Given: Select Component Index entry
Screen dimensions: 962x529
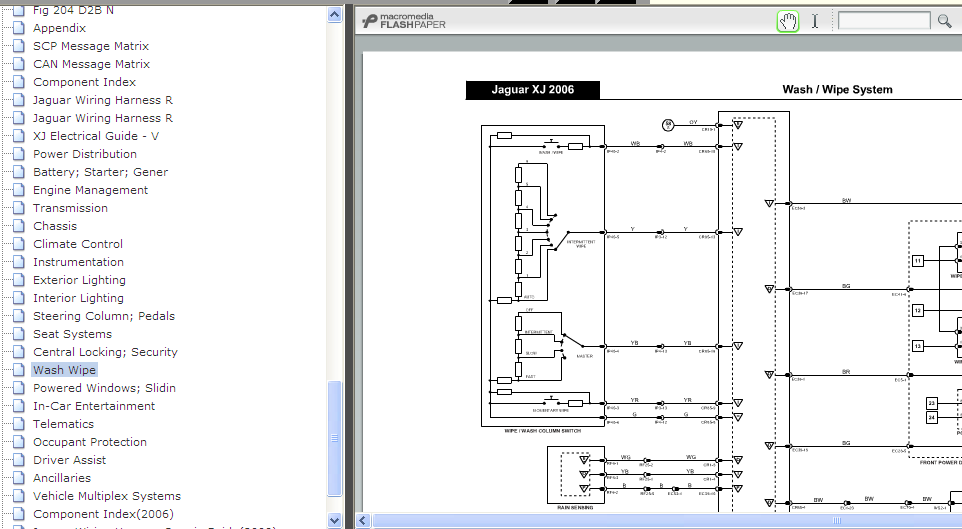Looking at the screenshot, I should (85, 82).
